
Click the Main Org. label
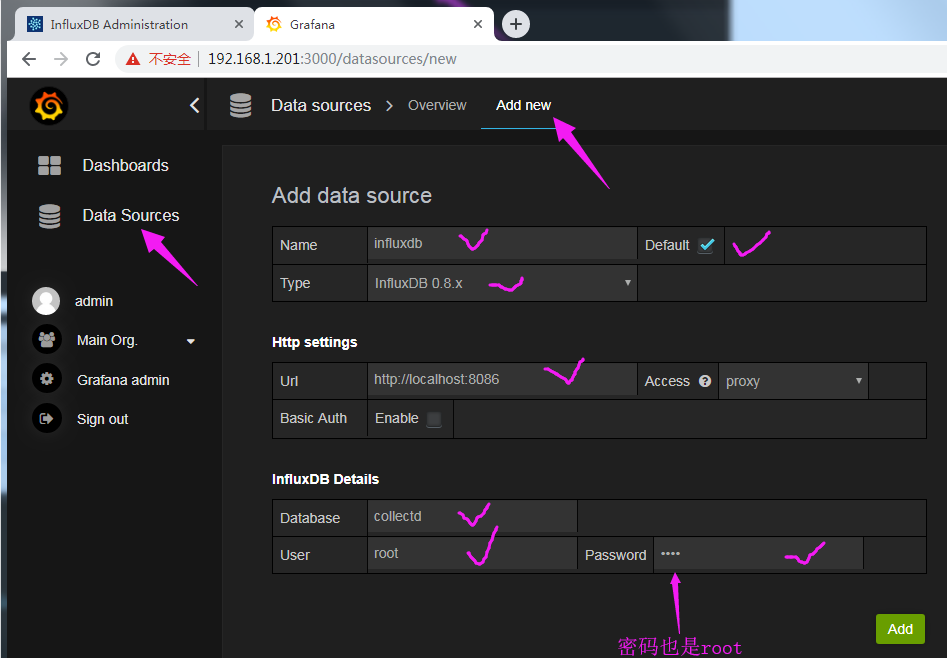108,340
